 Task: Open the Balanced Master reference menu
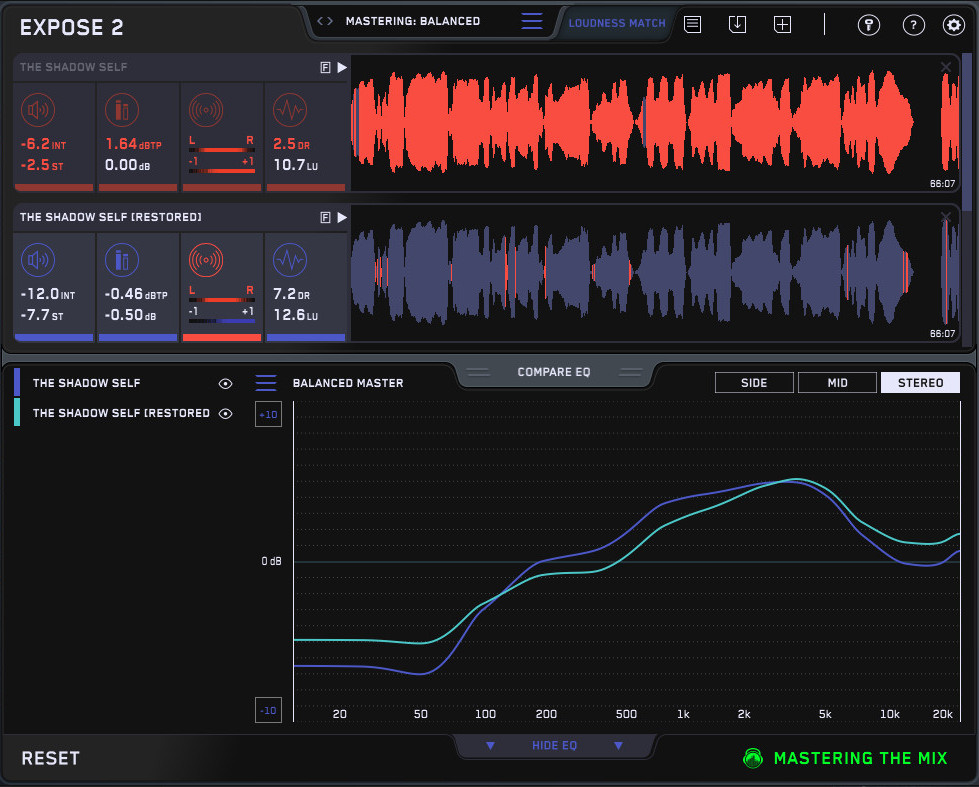tap(266, 383)
